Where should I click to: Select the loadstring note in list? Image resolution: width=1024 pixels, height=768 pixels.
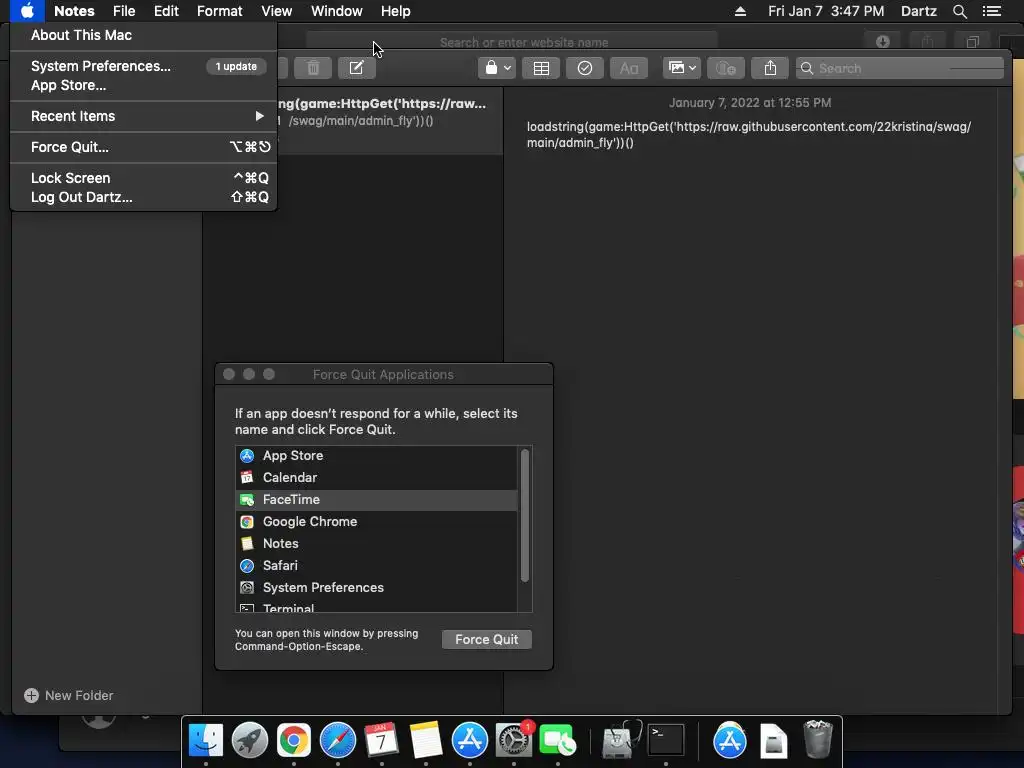pyautogui.click(x=390, y=120)
